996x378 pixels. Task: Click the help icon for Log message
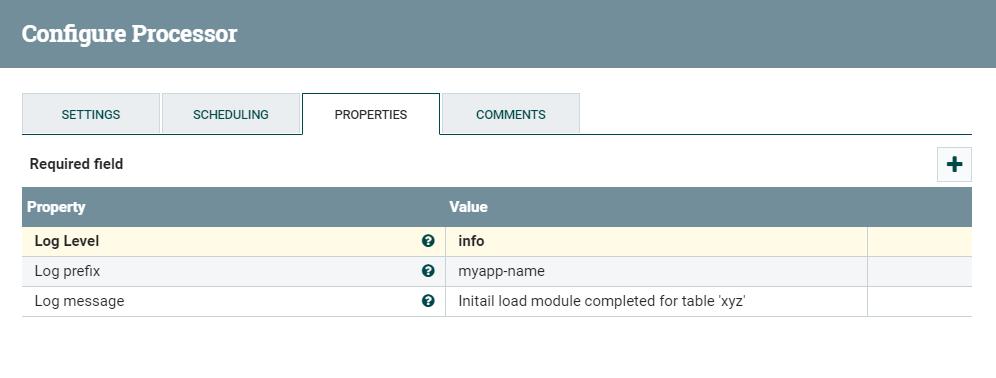[x=428, y=300]
